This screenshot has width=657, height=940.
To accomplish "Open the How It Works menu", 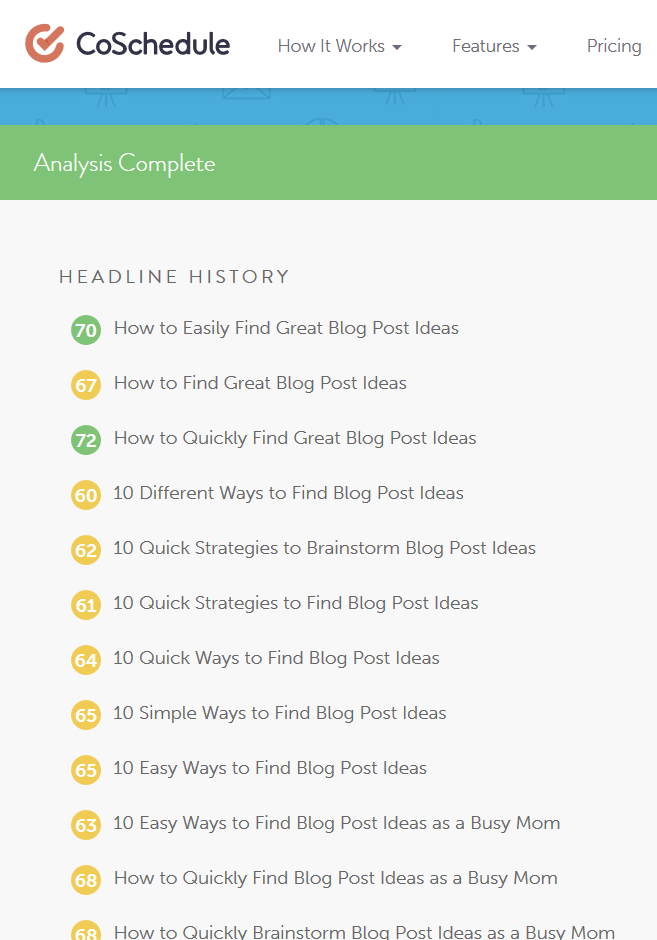I will tap(331, 46).
